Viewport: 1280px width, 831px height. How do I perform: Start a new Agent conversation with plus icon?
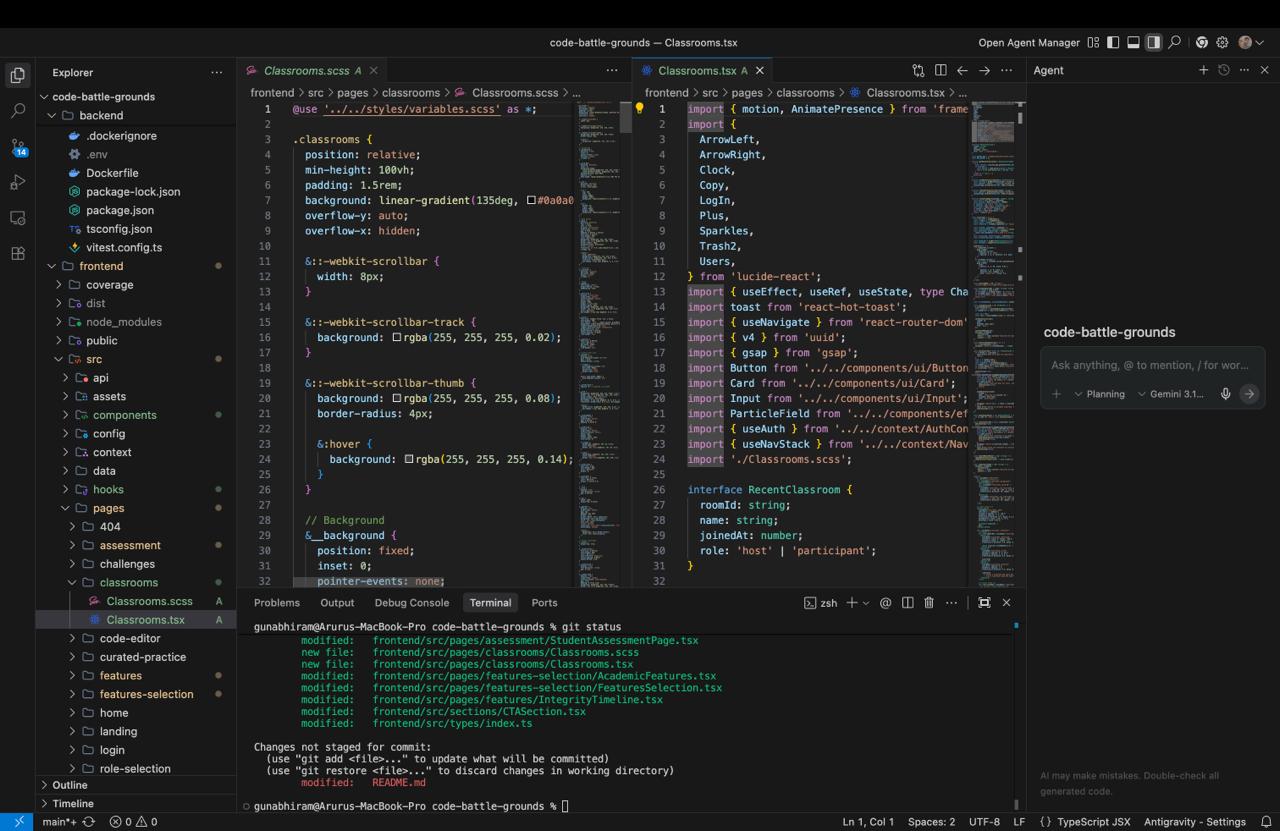coord(1203,70)
